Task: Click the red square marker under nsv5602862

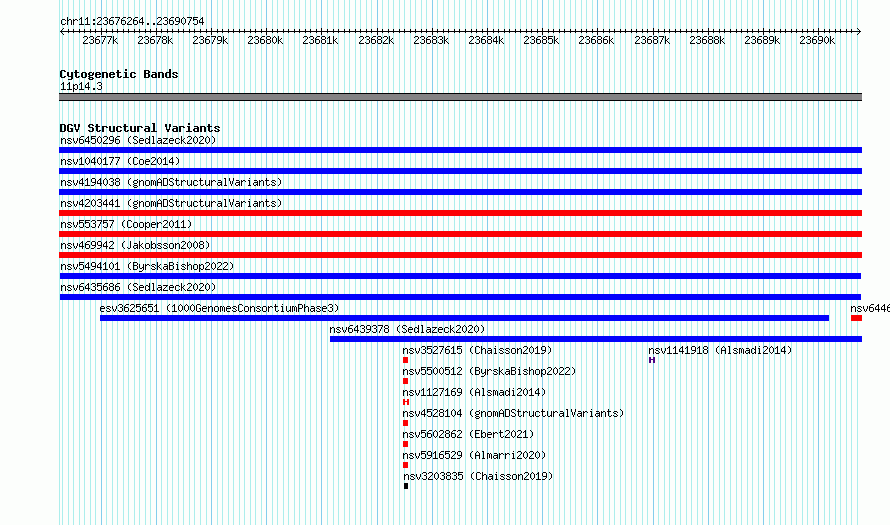Action: tap(405, 444)
